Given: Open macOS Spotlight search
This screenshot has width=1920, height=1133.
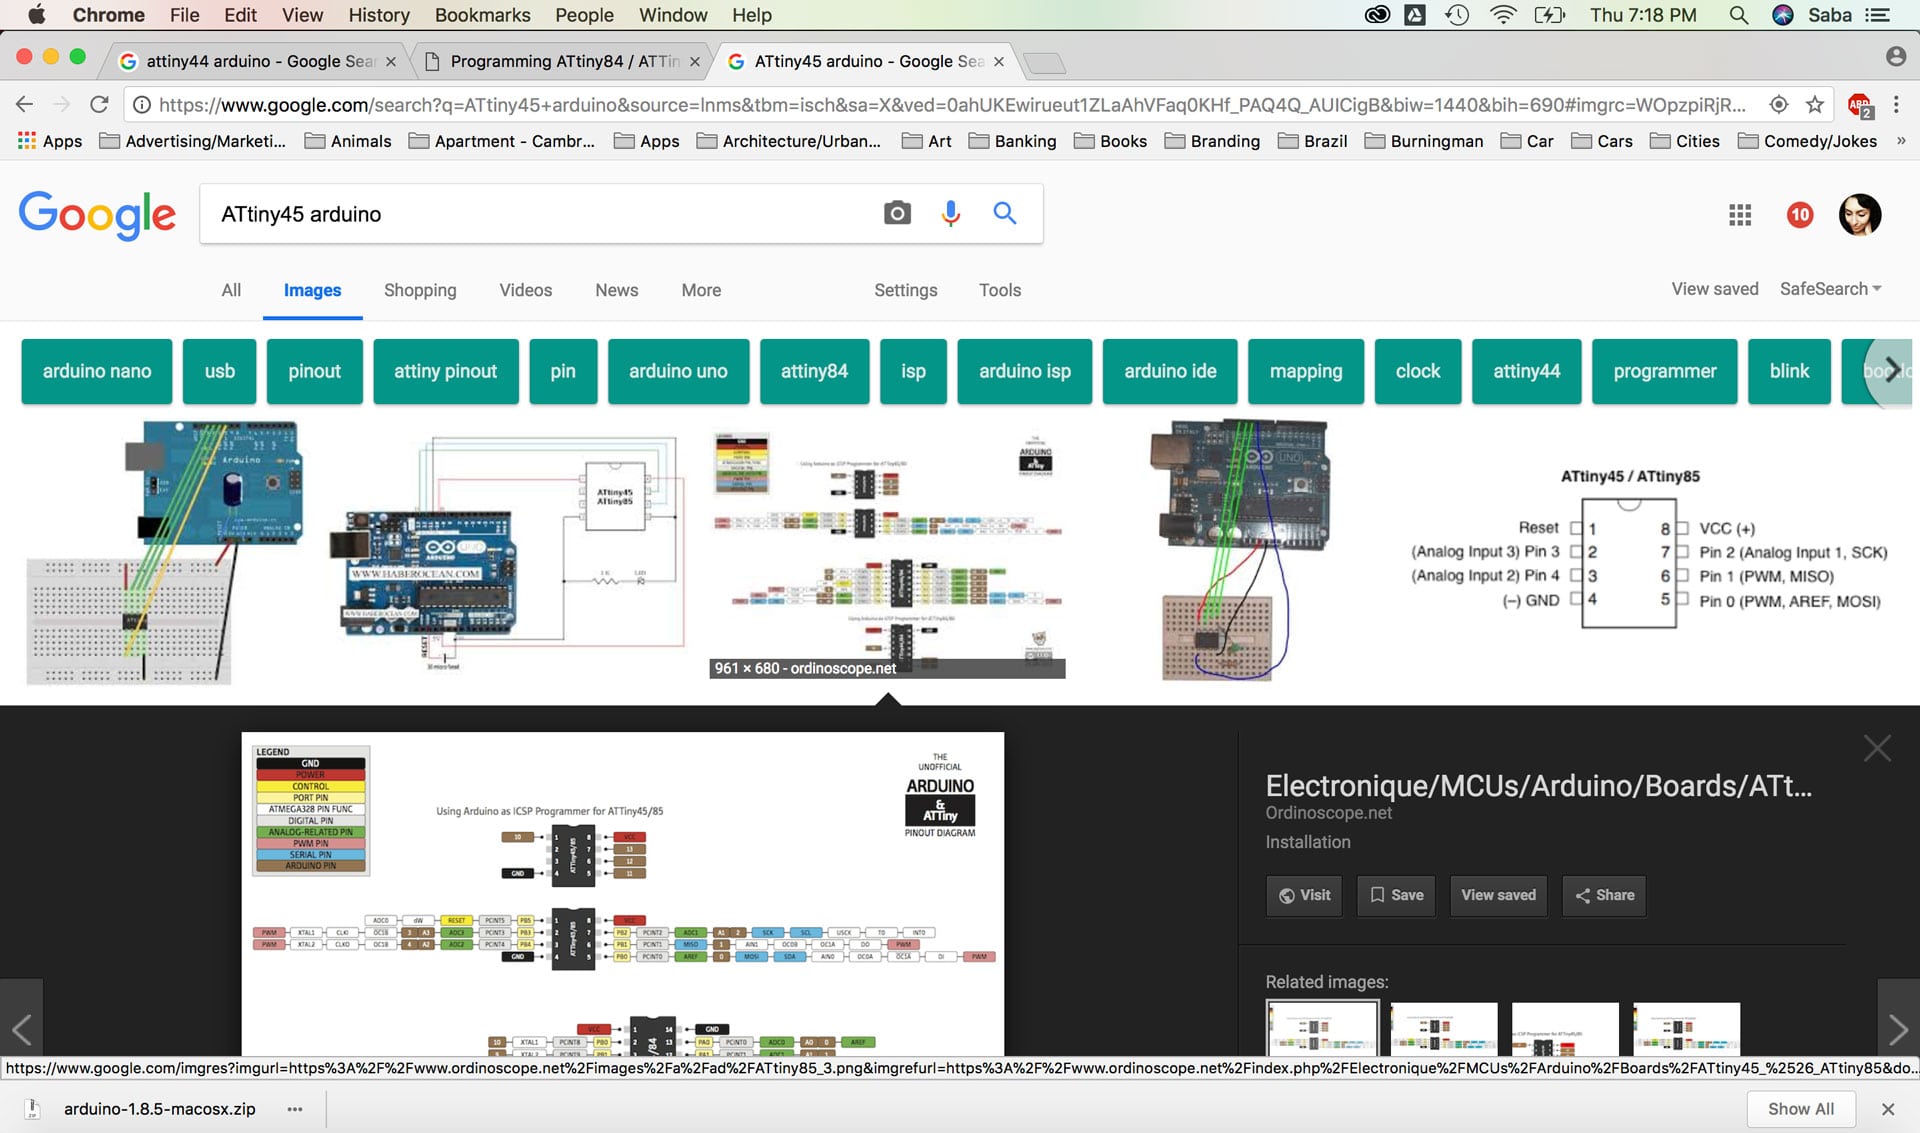Looking at the screenshot, I should [1739, 15].
